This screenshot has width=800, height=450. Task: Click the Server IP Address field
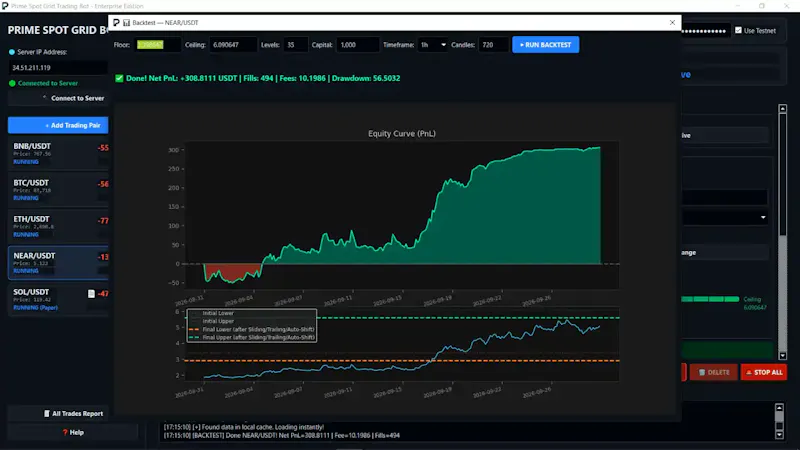pos(58,67)
